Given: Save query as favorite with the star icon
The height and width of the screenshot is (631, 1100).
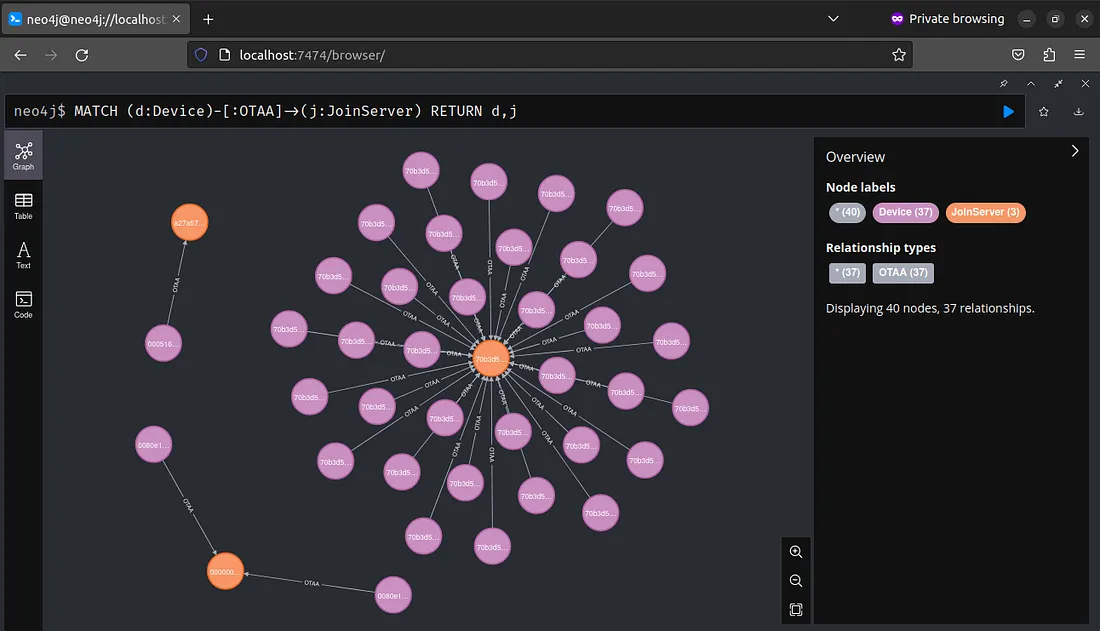Looking at the screenshot, I should (x=1043, y=112).
